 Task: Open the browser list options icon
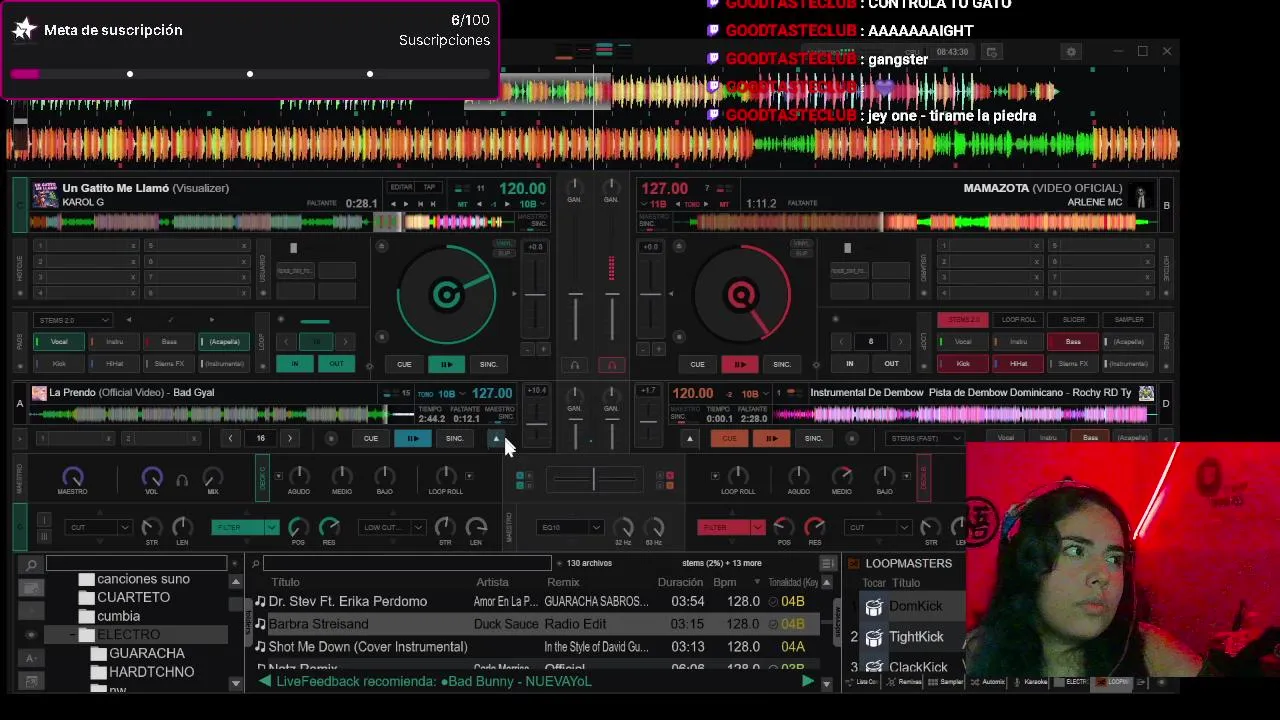coord(827,564)
